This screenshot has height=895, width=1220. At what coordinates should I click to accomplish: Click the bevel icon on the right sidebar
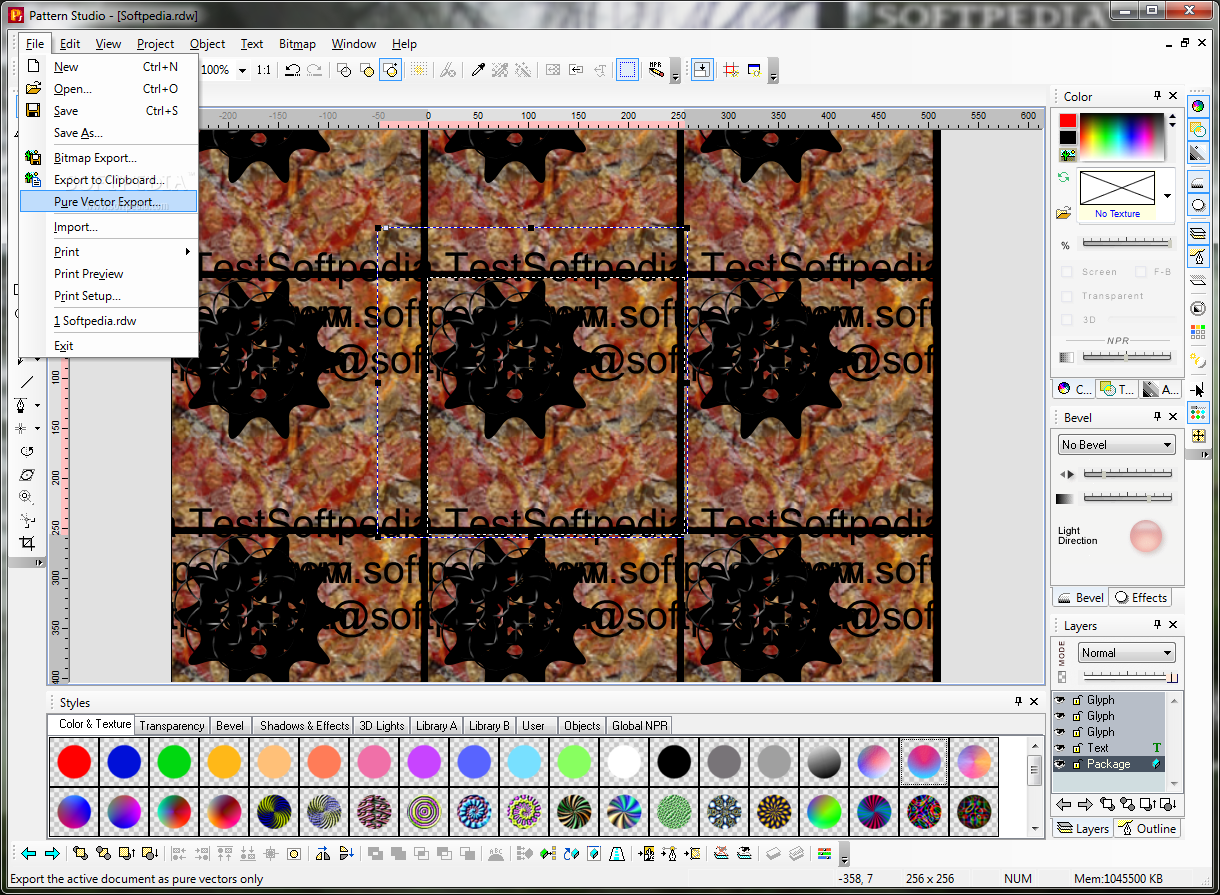pyautogui.click(x=1198, y=182)
